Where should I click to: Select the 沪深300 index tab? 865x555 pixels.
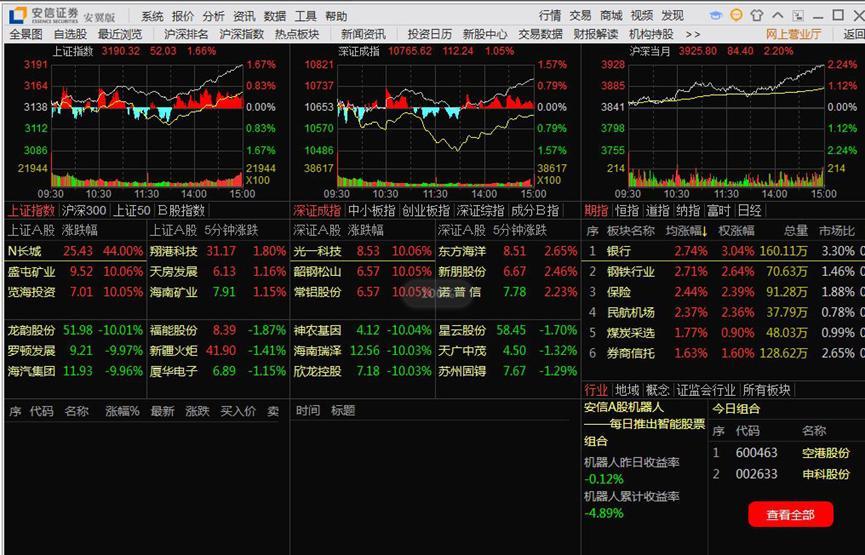point(83,210)
